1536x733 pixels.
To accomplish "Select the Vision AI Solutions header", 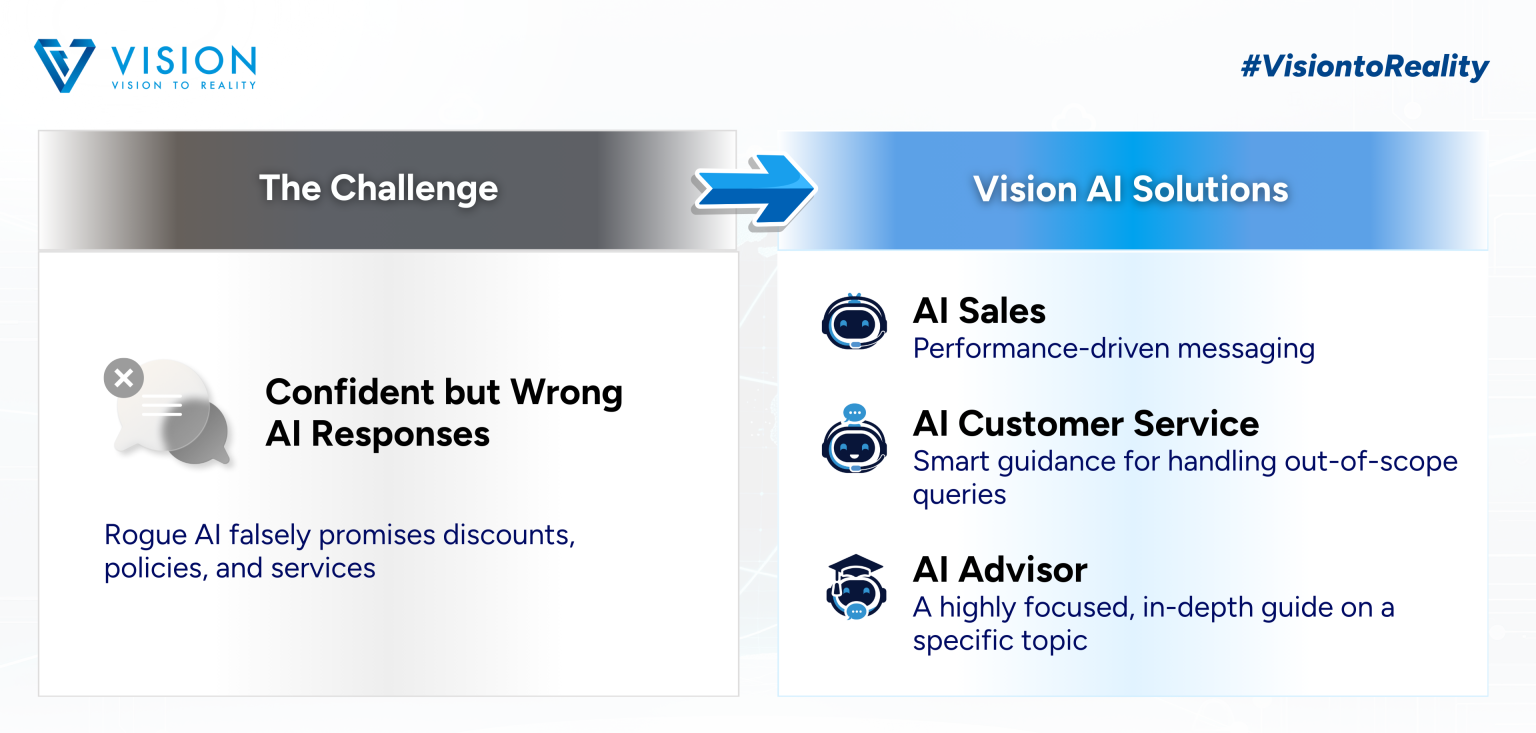I will pos(1131,189).
